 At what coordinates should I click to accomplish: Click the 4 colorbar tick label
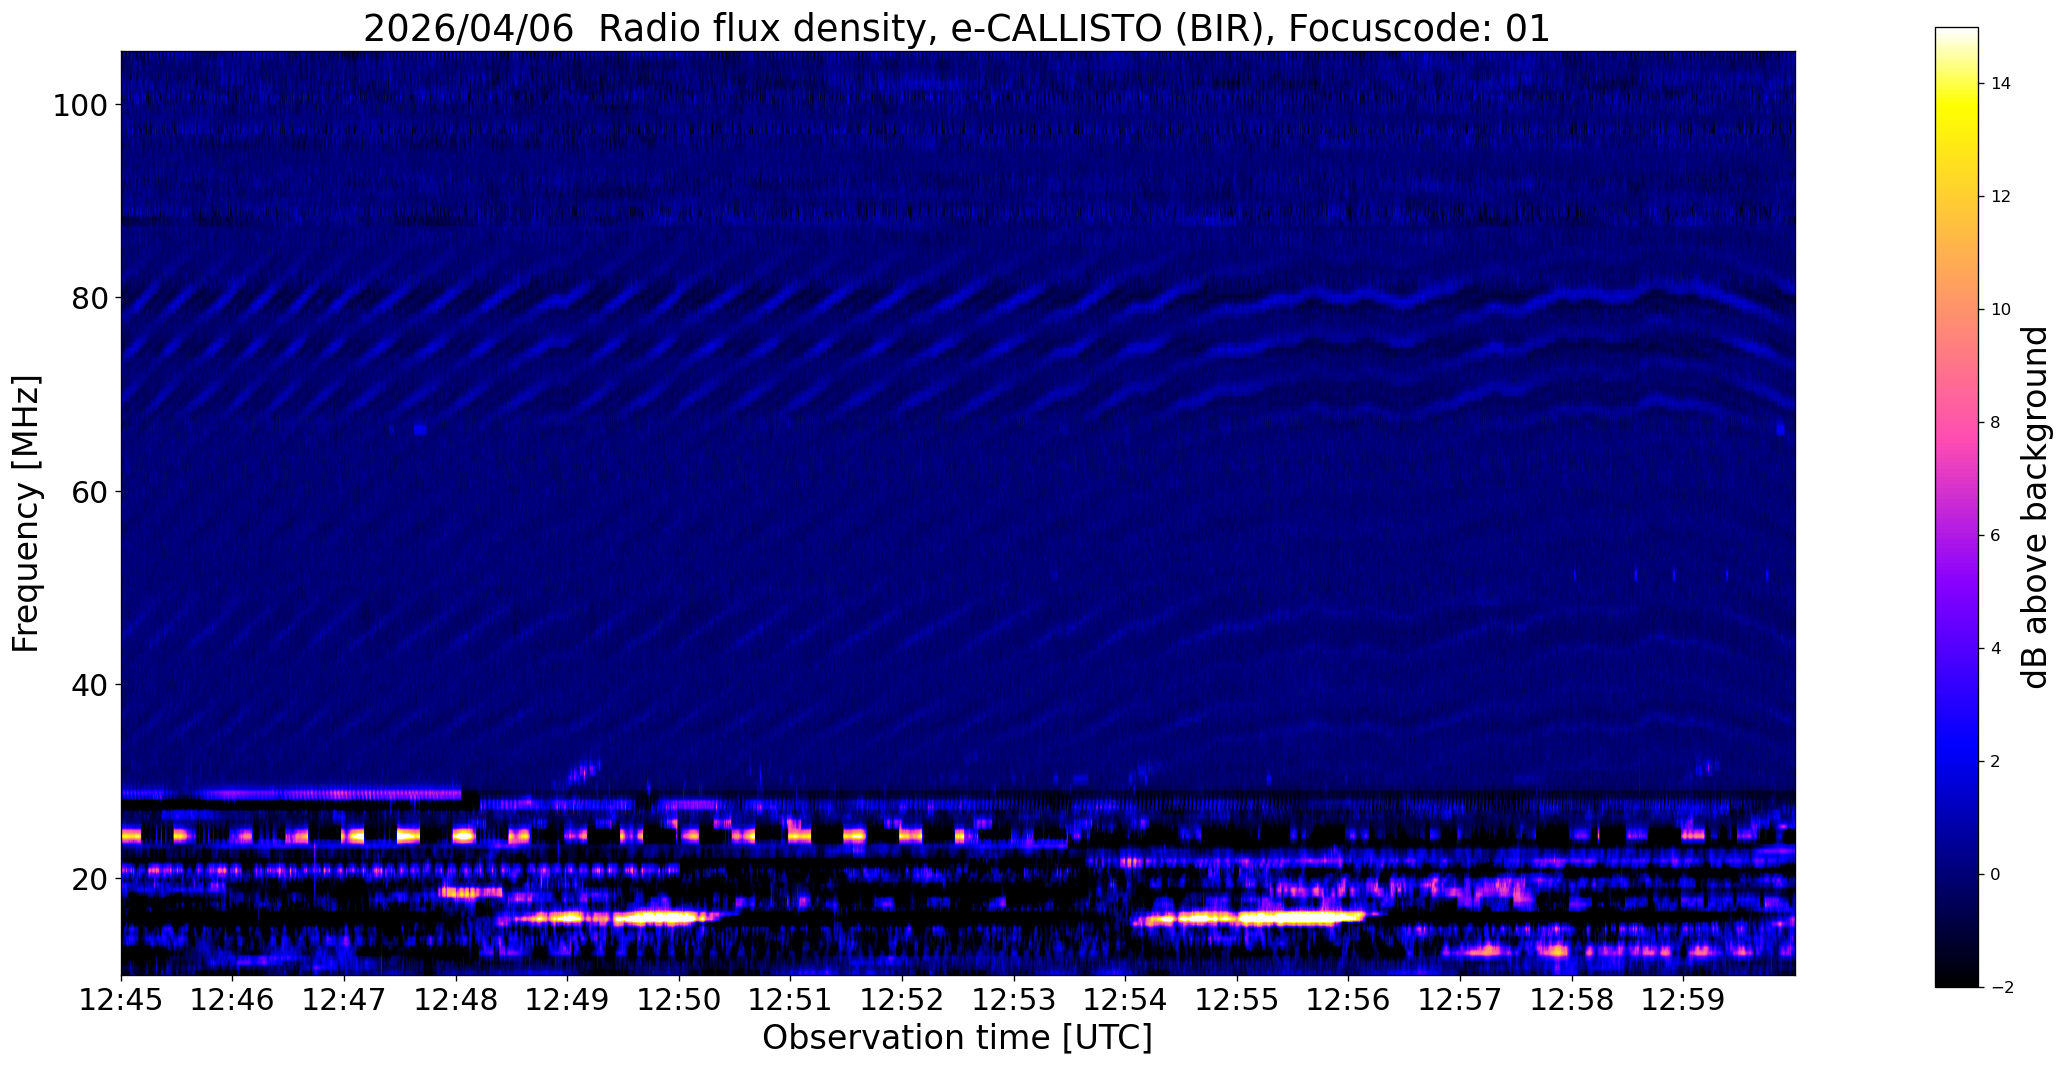click(x=1996, y=649)
